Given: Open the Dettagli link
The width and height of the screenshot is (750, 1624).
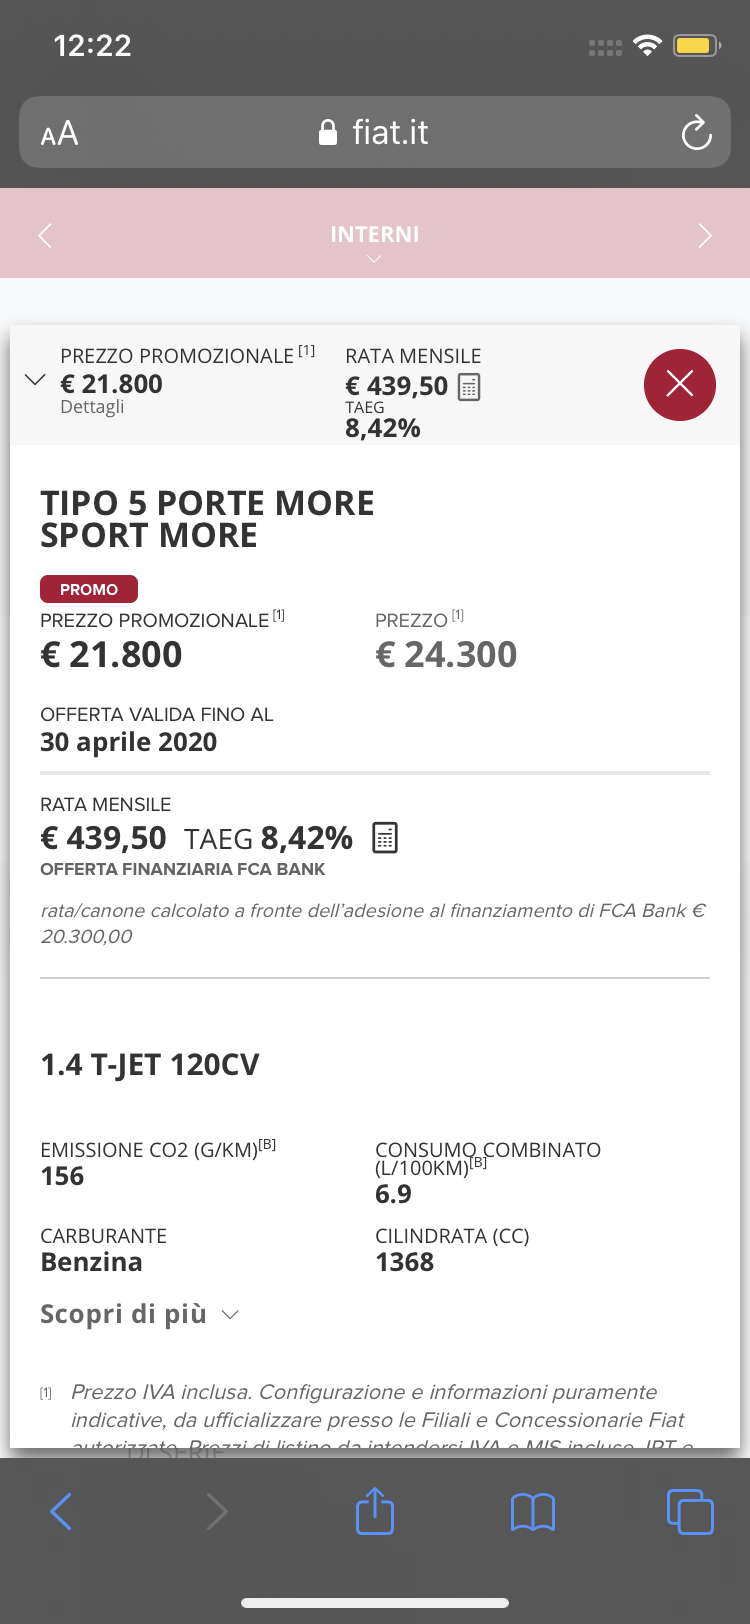Looking at the screenshot, I should pos(92,407).
